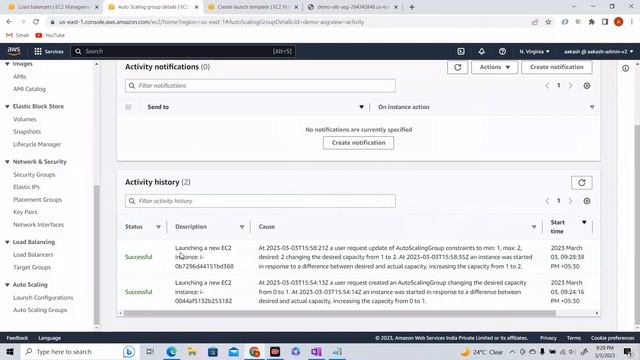Open the Actions dropdown
This screenshot has width=640, height=360.
(x=494, y=67)
